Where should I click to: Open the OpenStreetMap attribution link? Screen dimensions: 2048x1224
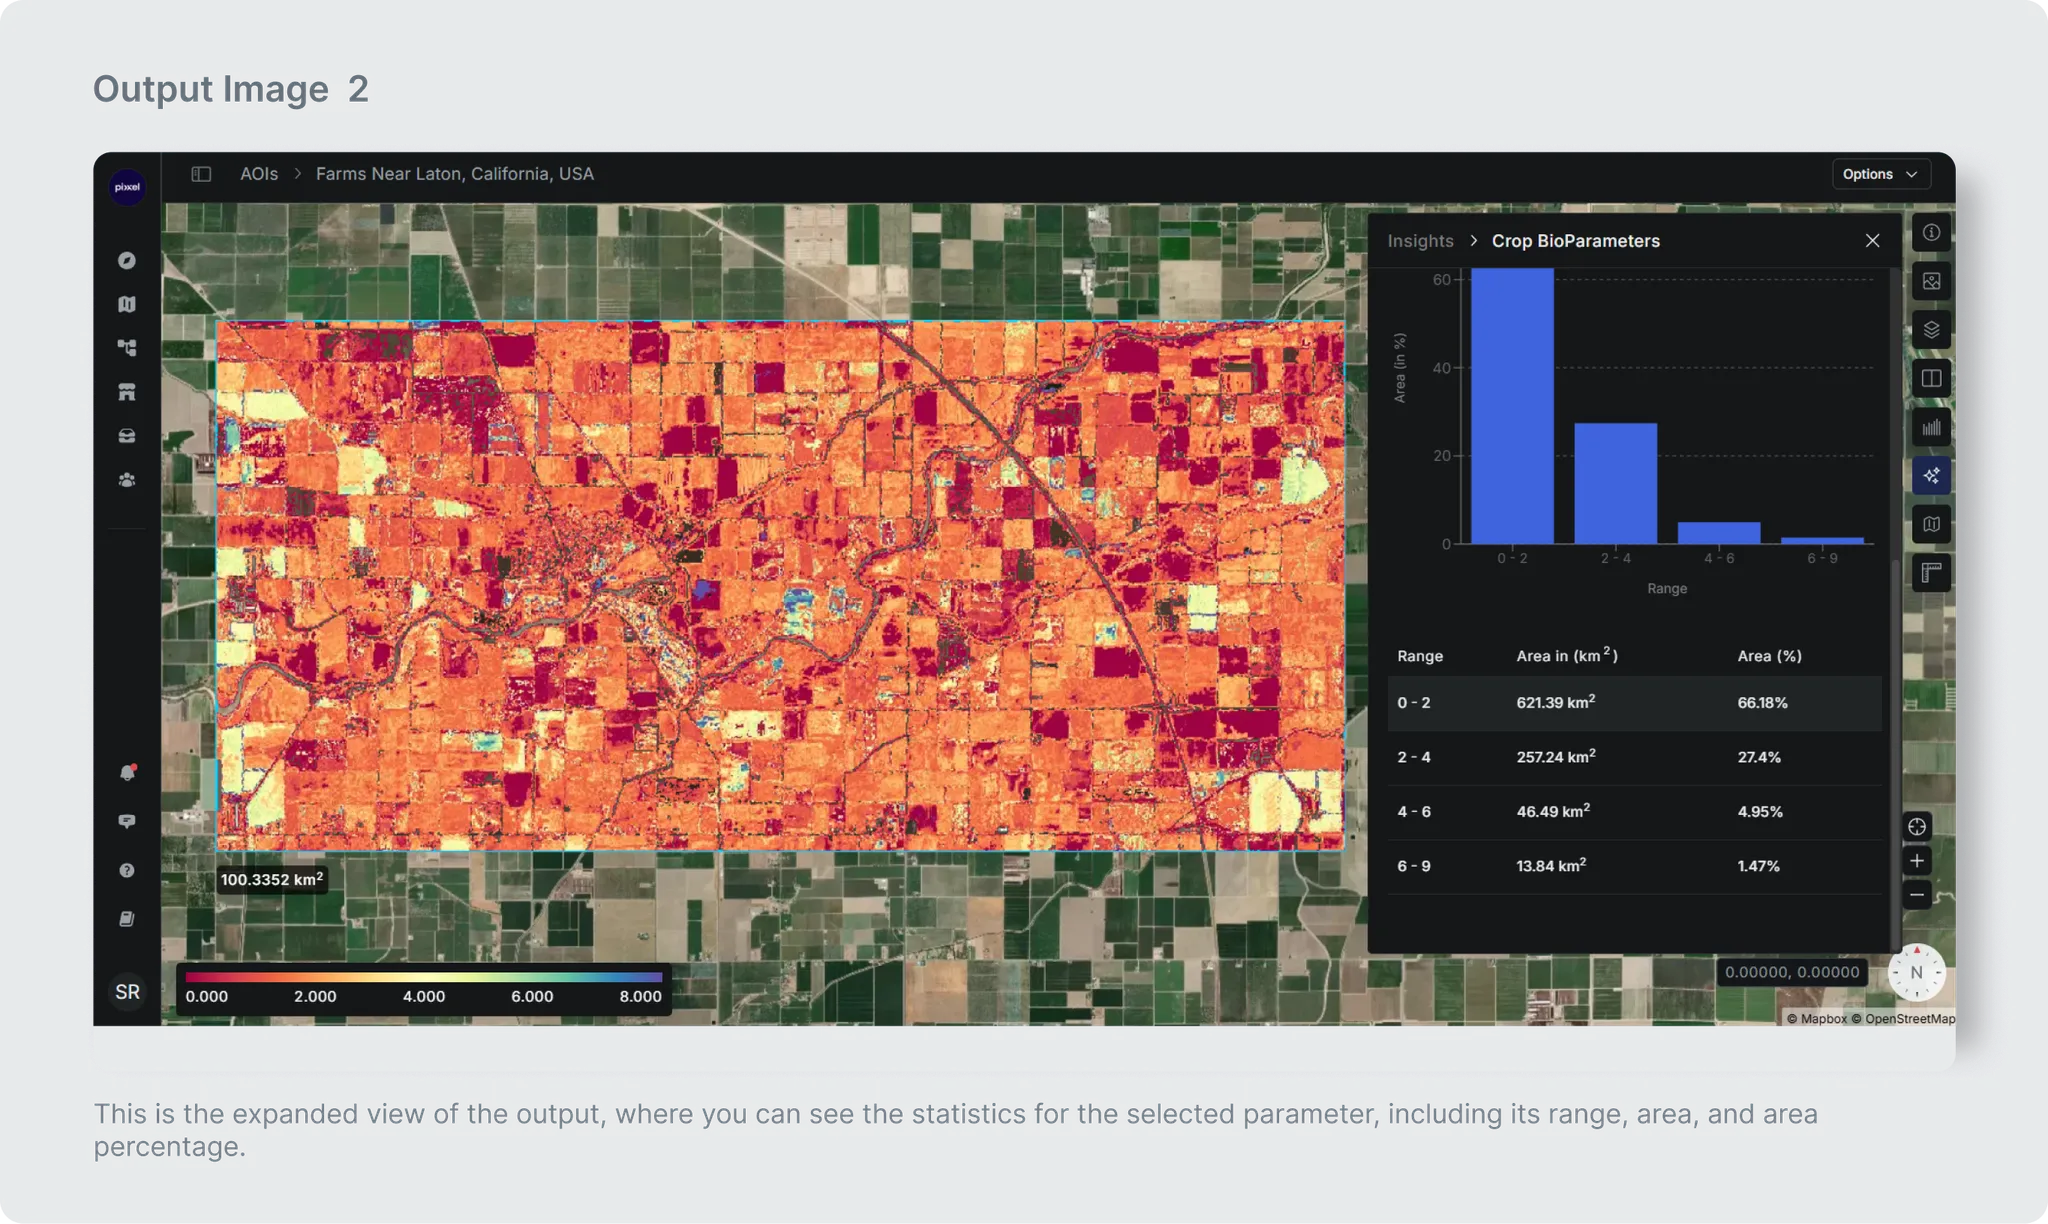(1903, 1019)
